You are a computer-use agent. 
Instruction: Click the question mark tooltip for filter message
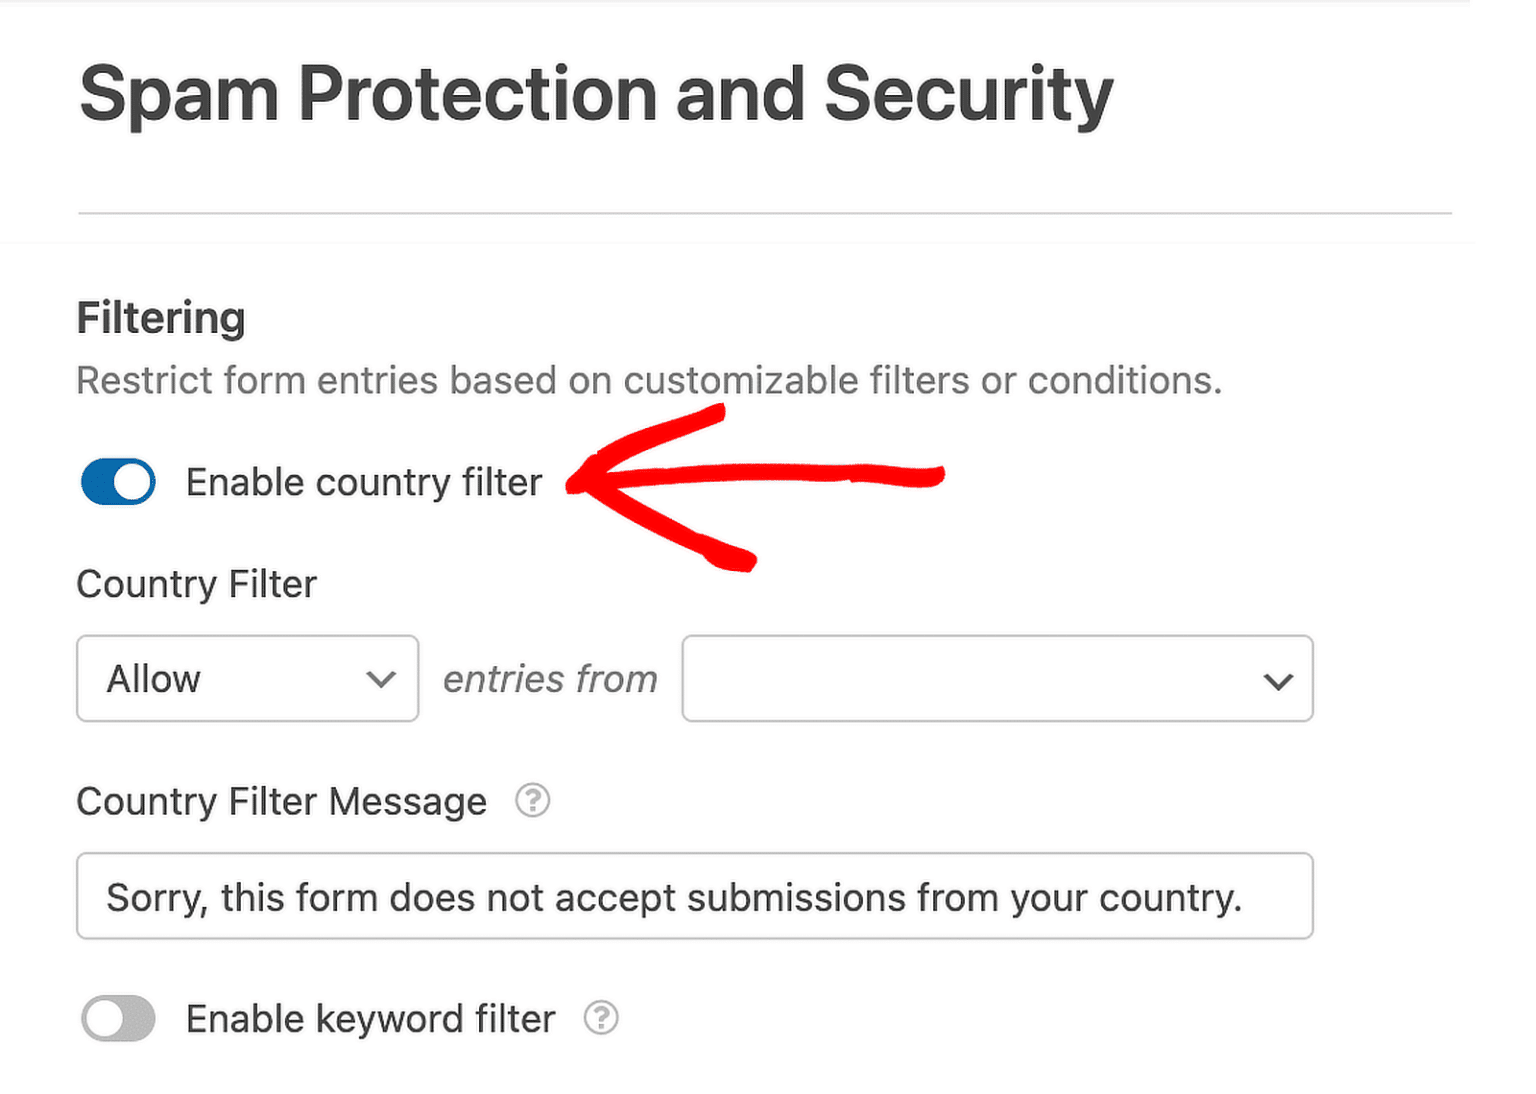533,801
